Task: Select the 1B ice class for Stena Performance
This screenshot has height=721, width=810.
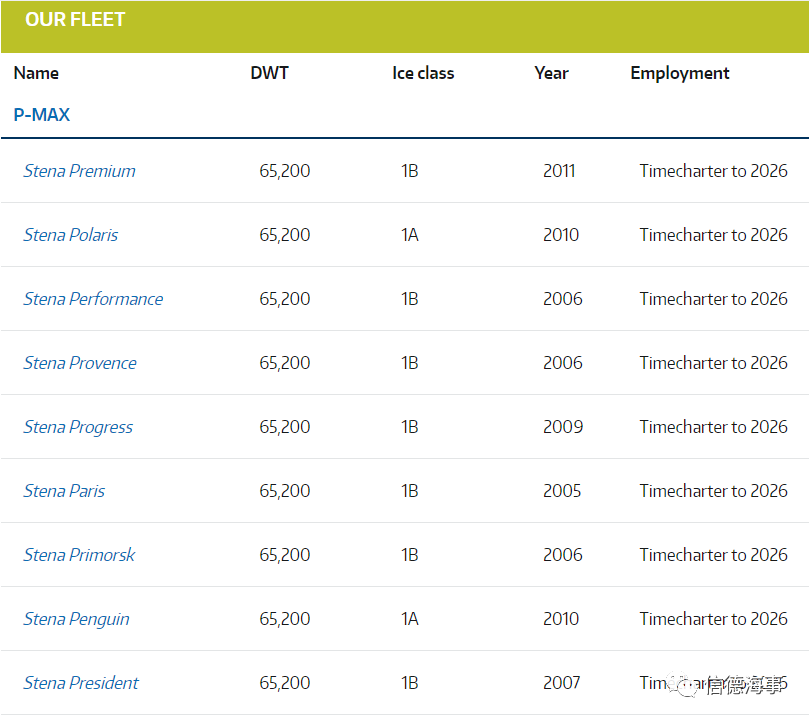Action: click(x=410, y=299)
